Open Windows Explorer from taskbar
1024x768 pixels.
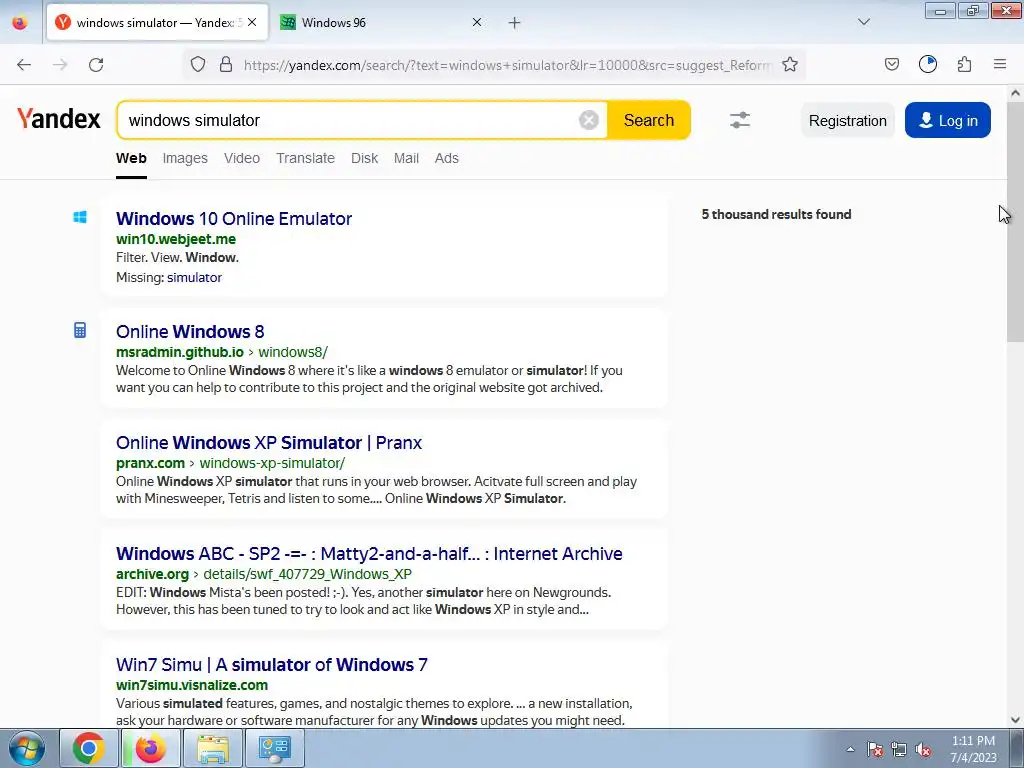click(x=213, y=748)
